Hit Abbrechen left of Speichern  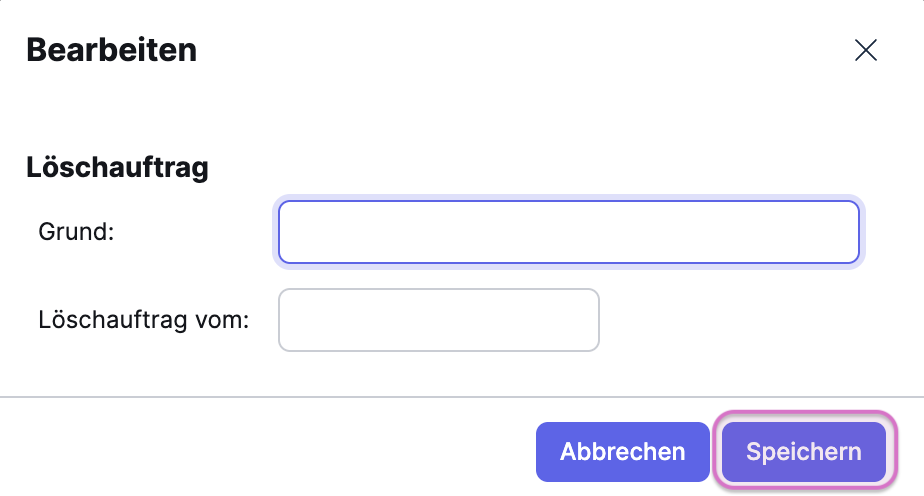pyautogui.click(x=622, y=451)
